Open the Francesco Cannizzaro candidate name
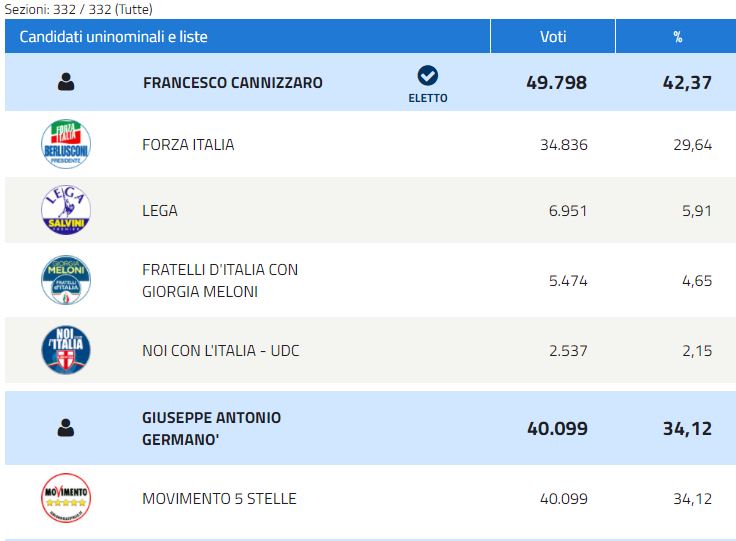736x541 pixels. [x=233, y=83]
